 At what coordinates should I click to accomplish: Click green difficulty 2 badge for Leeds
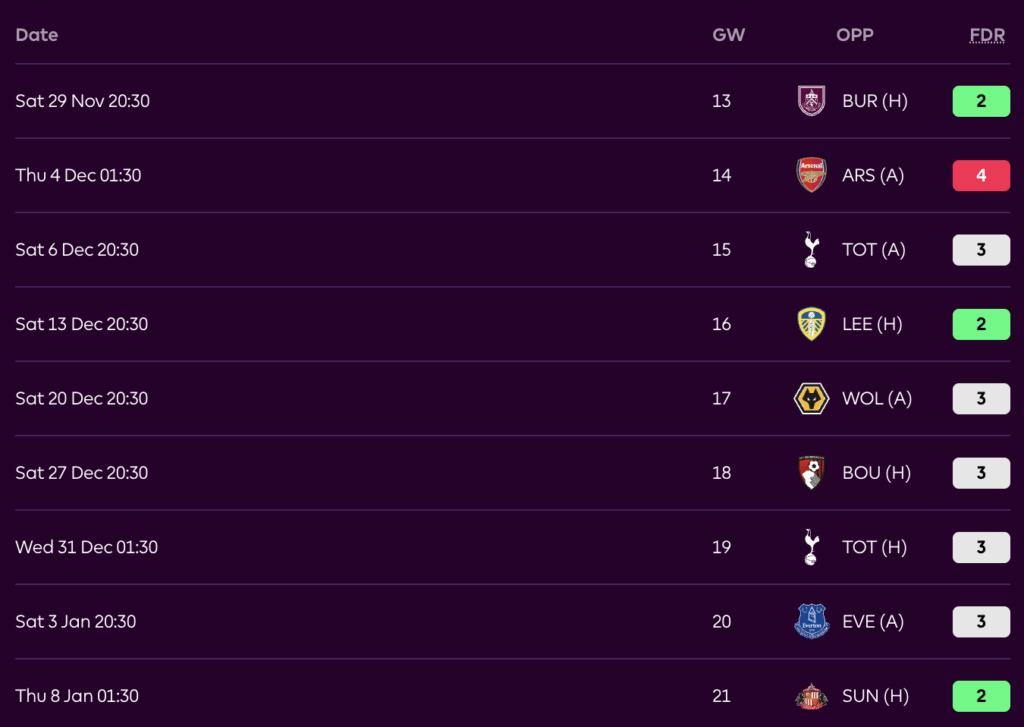(x=981, y=324)
